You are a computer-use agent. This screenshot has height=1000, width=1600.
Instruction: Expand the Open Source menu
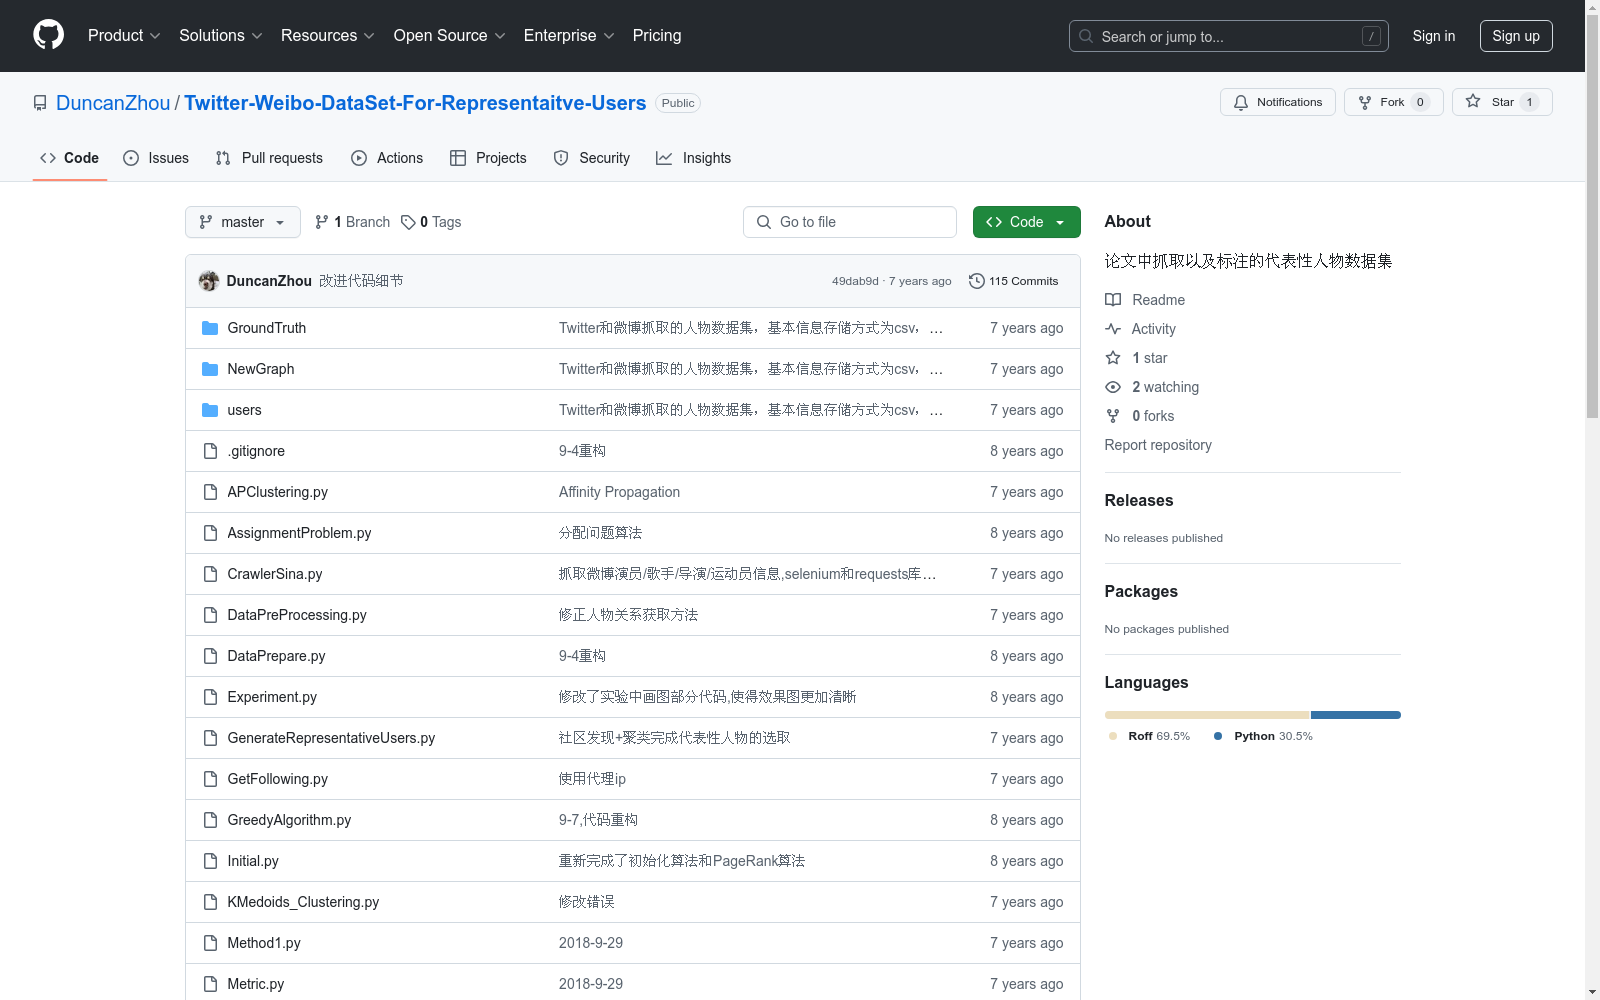[450, 36]
